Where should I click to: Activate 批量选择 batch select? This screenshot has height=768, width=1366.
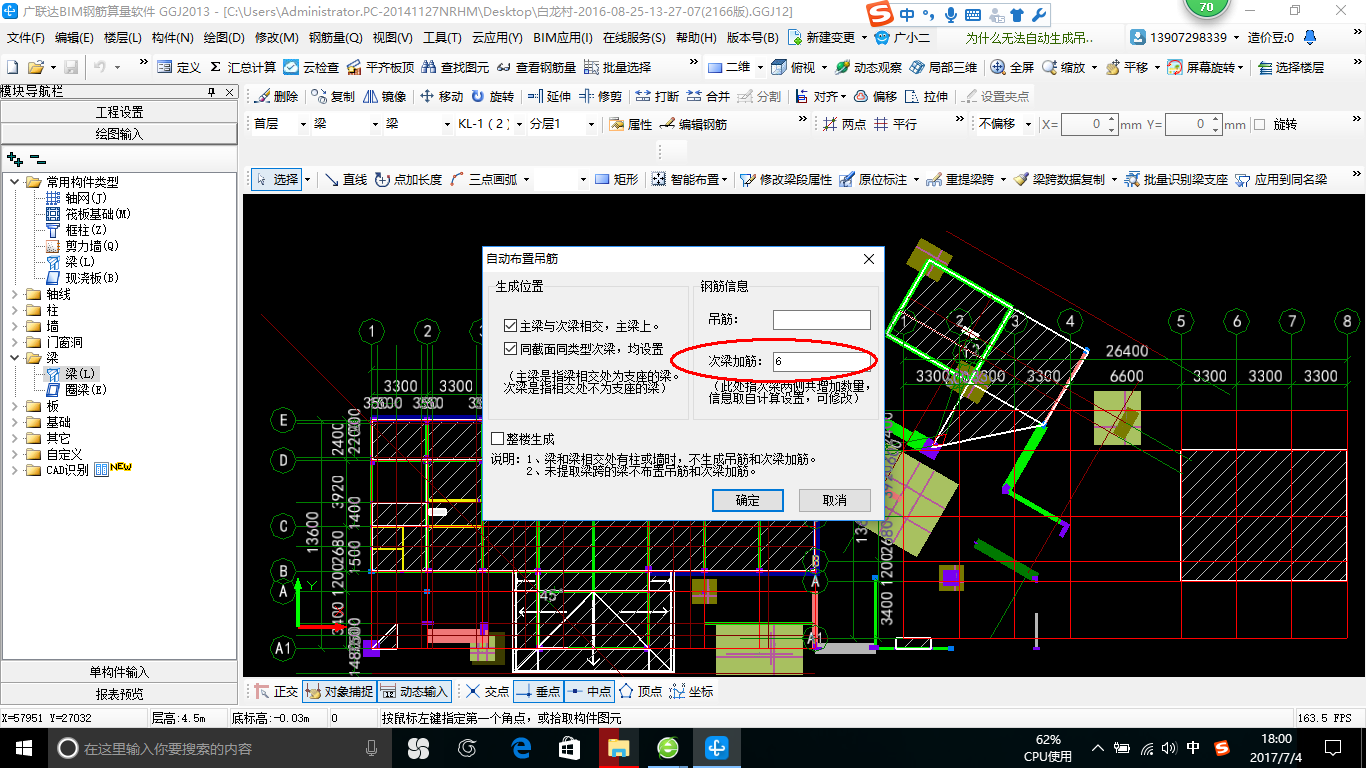pos(617,67)
